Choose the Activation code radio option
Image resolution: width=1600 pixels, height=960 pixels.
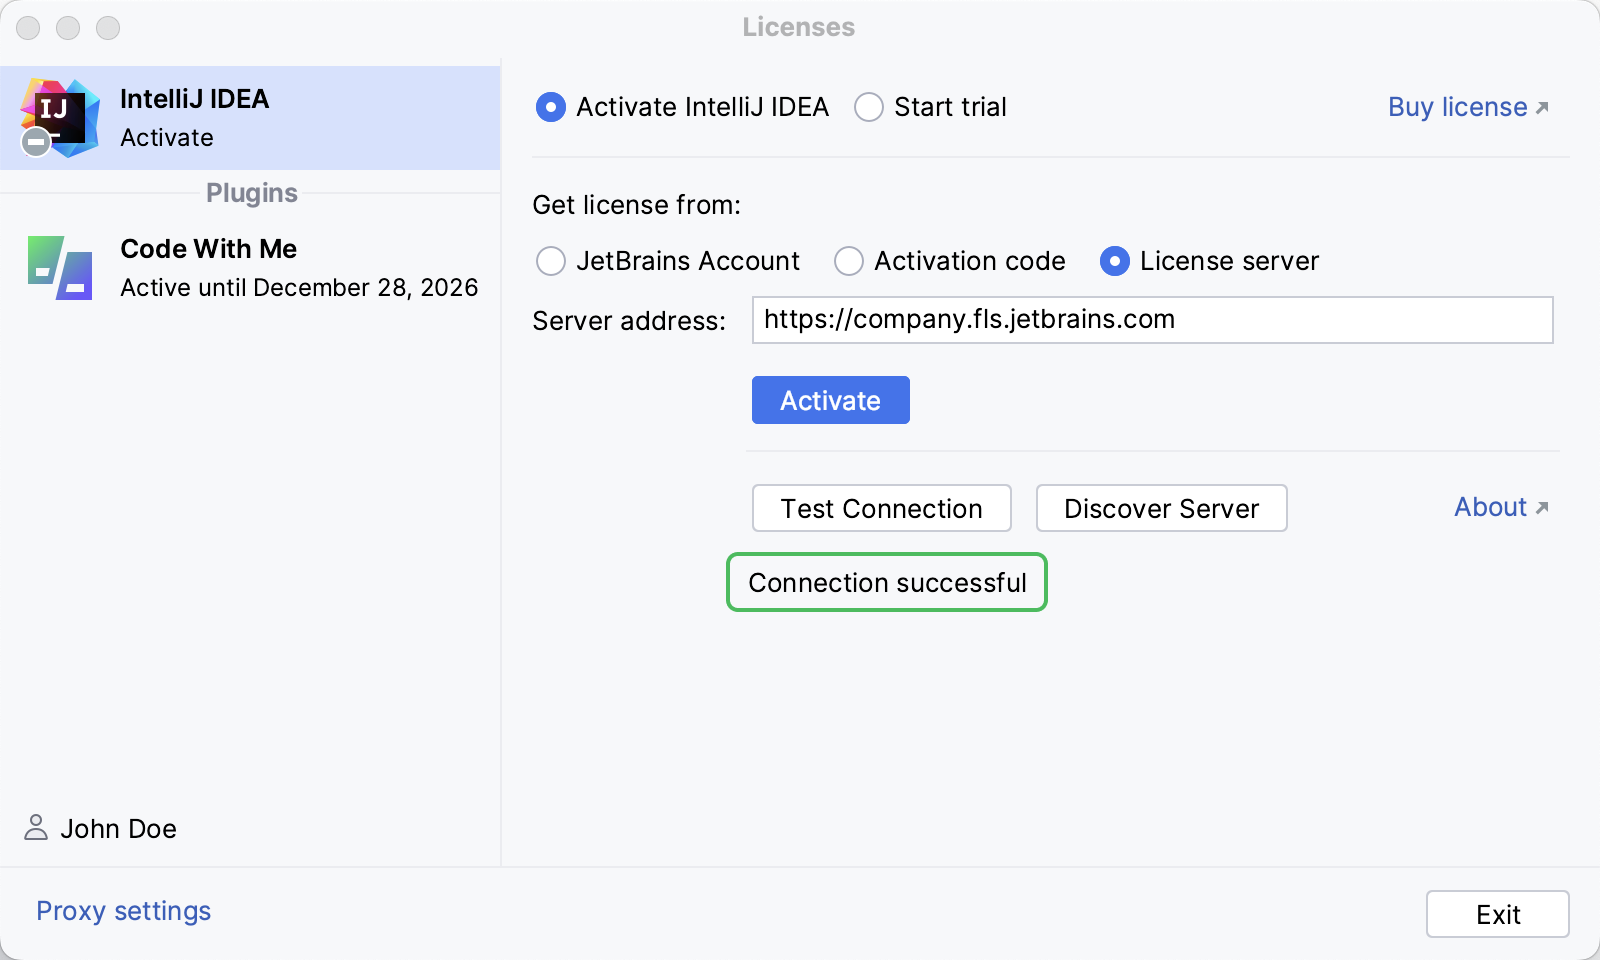pyautogui.click(x=849, y=261)
